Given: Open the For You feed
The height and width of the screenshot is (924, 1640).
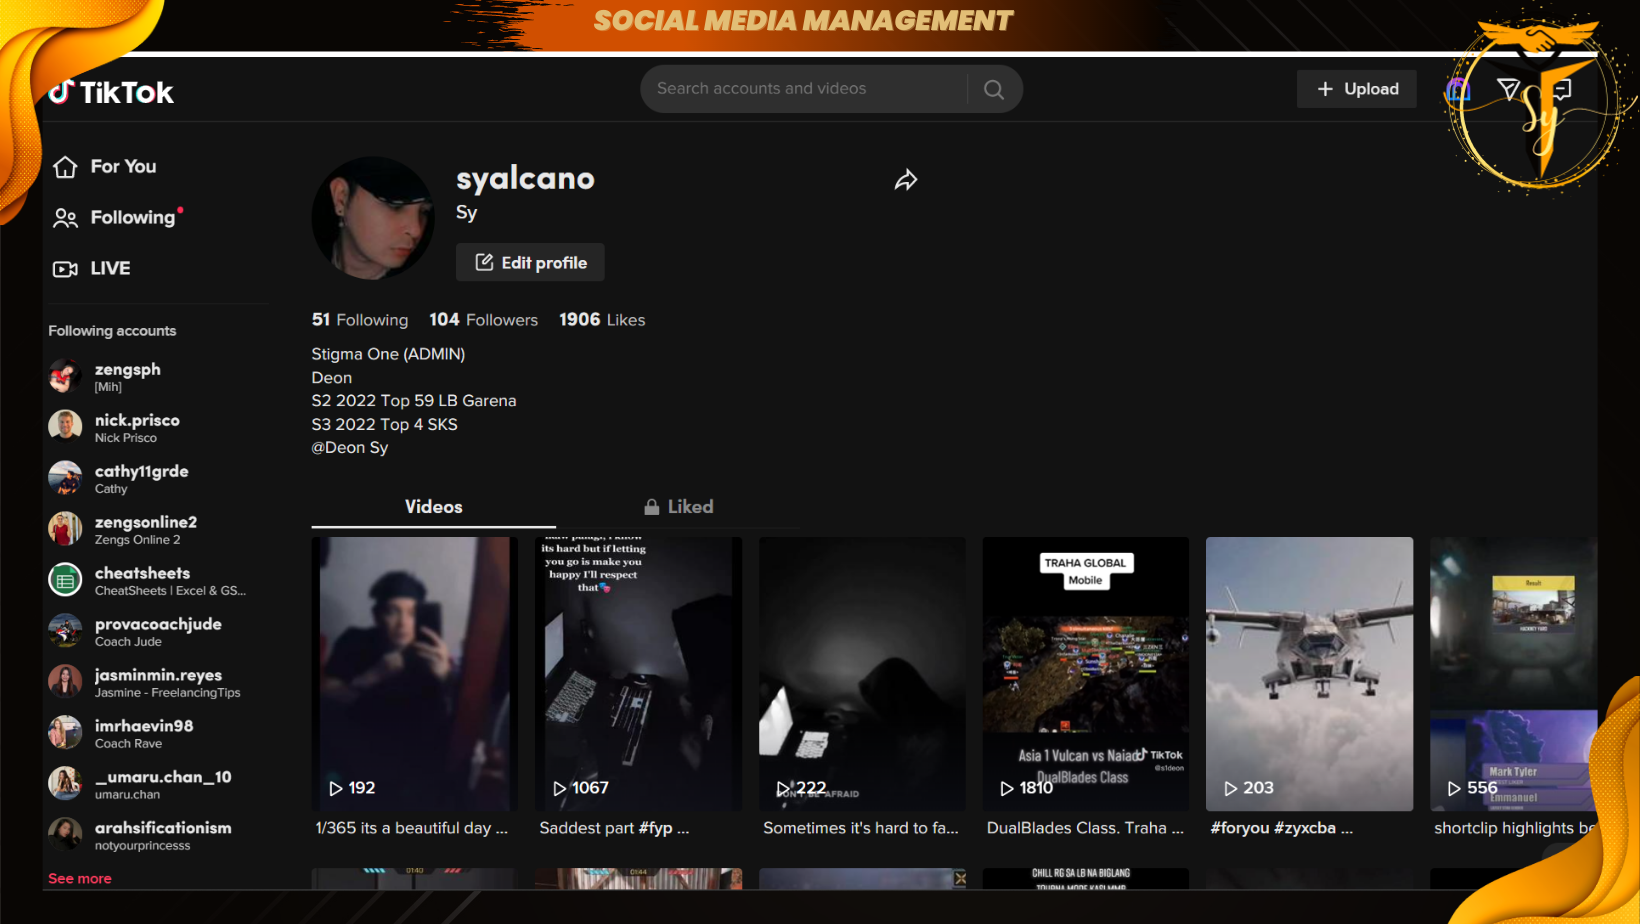Looking at the screenshot, I should click(x=105, y=166).
